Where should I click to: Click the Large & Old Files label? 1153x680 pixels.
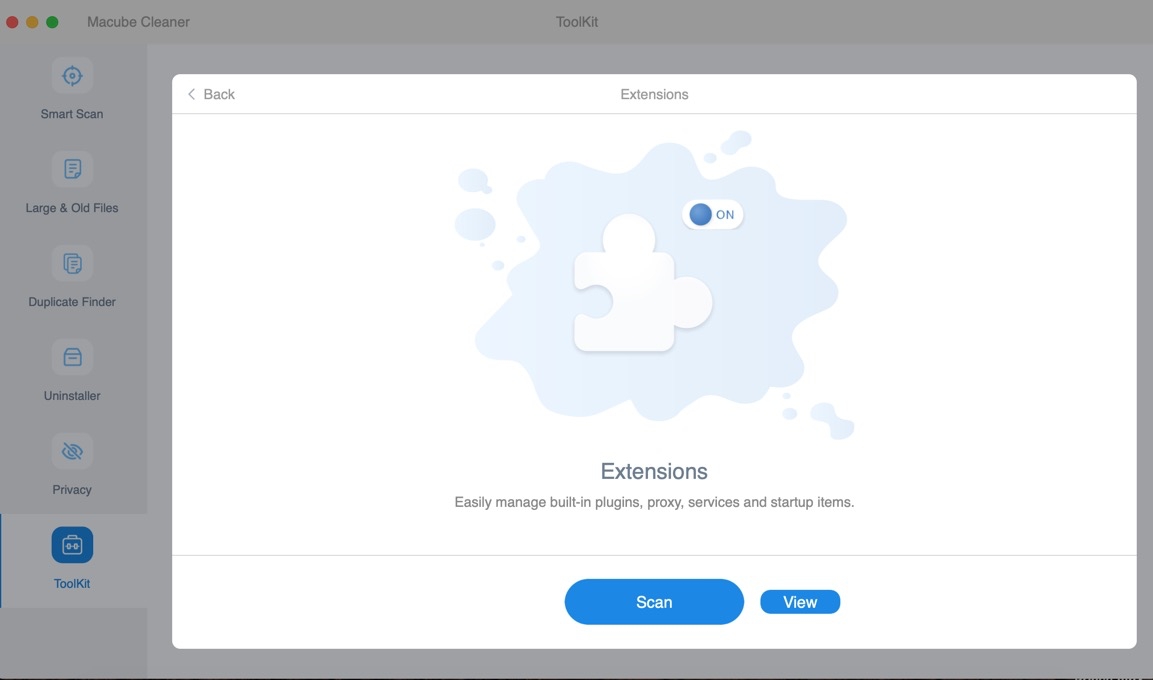click(72, 208)
